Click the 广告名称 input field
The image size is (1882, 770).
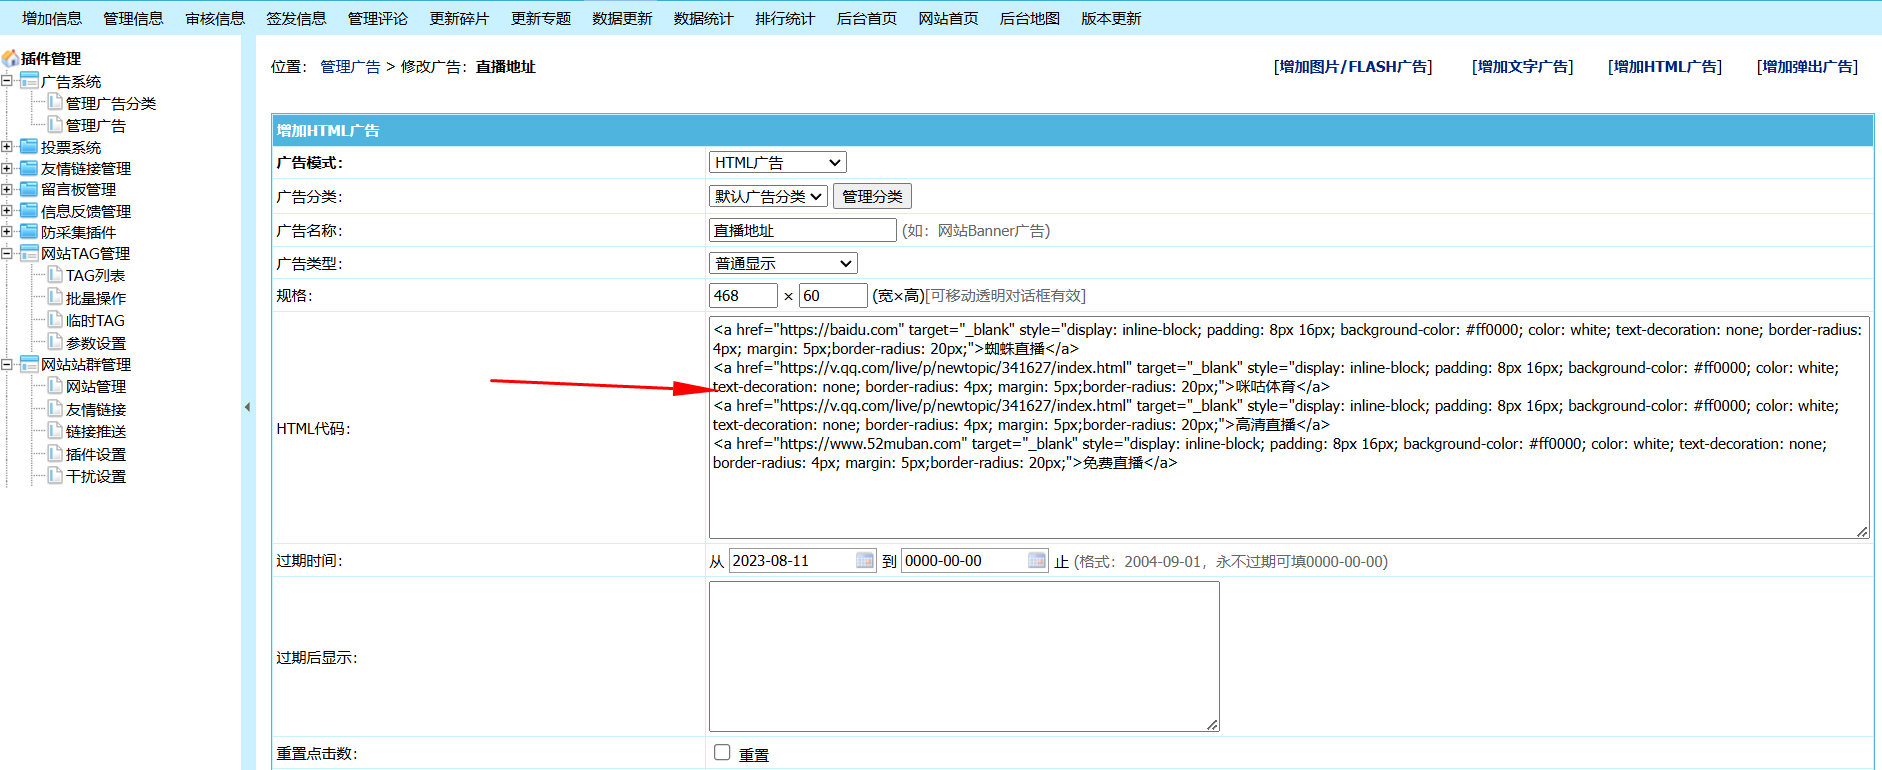tap(802, 231)
